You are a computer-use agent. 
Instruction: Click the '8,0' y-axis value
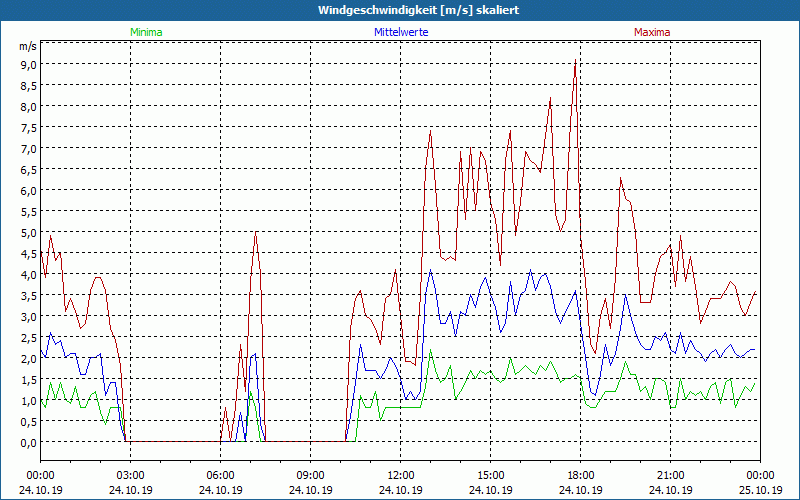tap(28, 107)
